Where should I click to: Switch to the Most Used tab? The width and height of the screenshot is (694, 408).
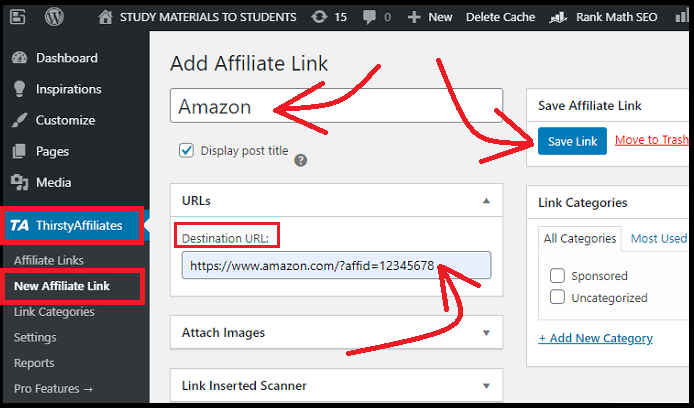659,239
